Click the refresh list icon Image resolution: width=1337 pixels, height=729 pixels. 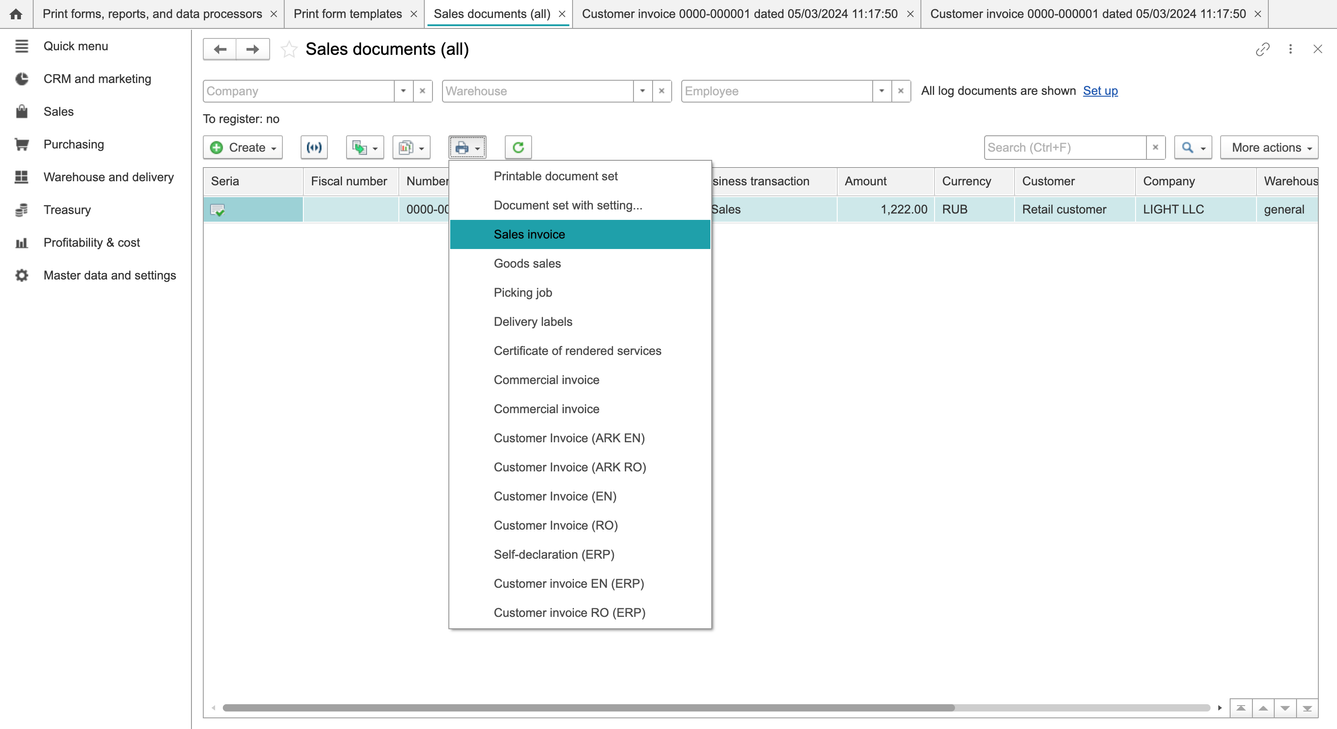[518, 147]
